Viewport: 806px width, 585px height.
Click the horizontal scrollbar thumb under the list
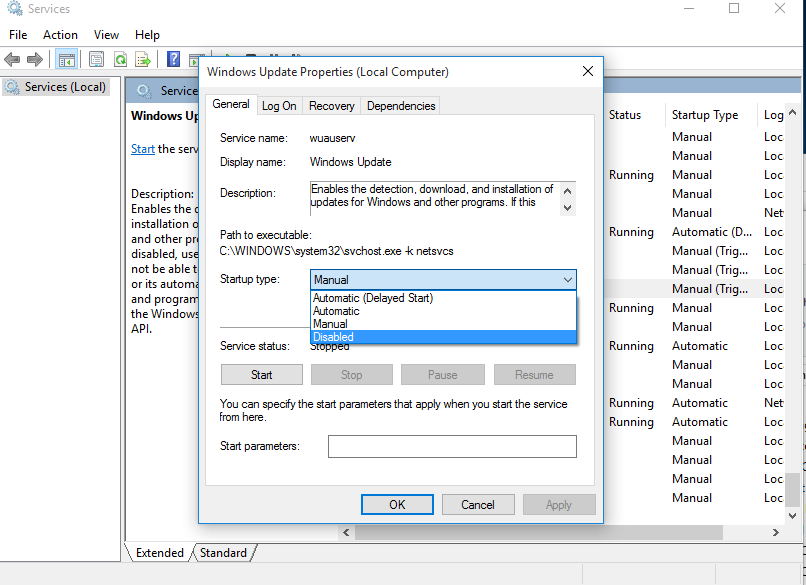[539, 533]
